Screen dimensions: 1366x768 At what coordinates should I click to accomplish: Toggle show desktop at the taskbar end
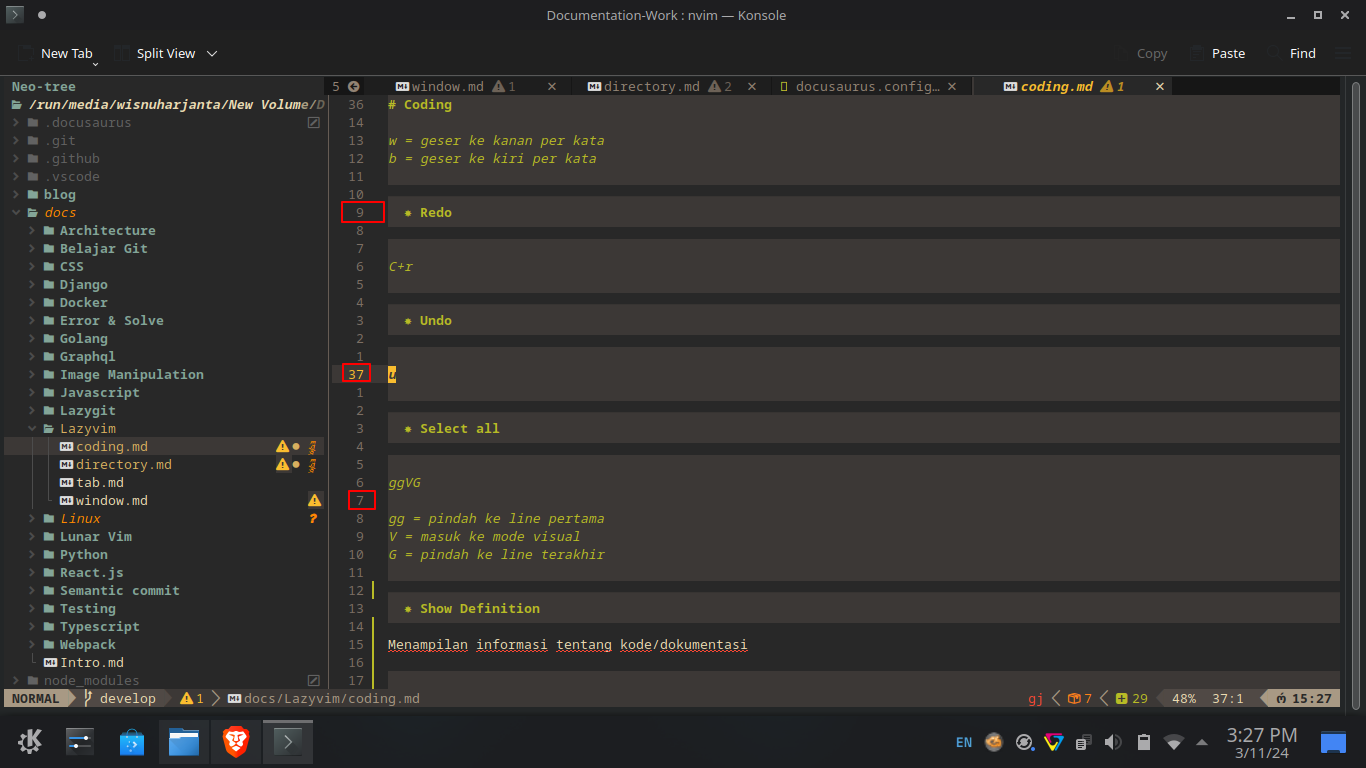point(1333,742)
